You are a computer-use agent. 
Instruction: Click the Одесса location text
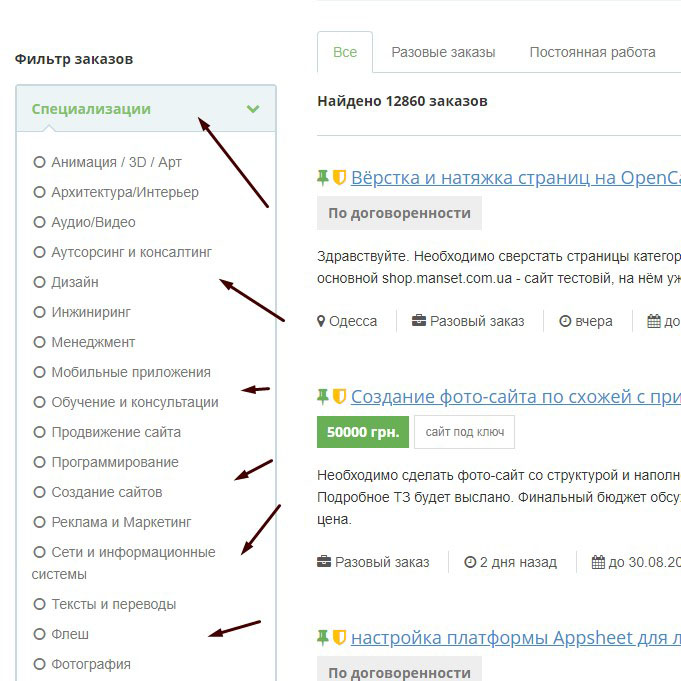click(x=353, y=321)
